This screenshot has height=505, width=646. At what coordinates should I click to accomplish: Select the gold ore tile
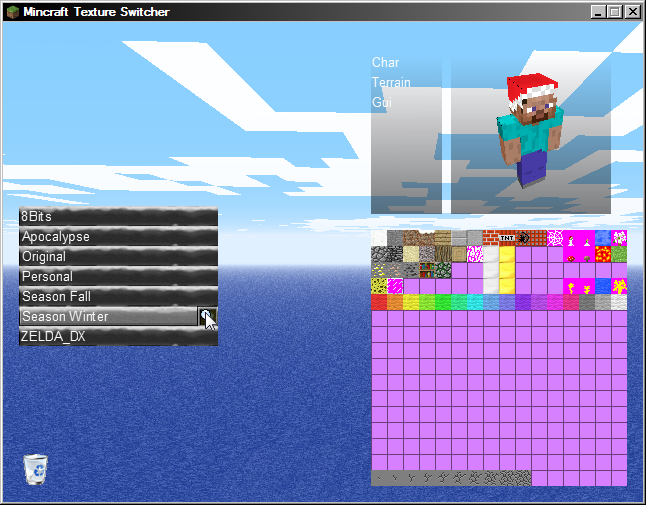pyautogui.click(x=379, y=270)
